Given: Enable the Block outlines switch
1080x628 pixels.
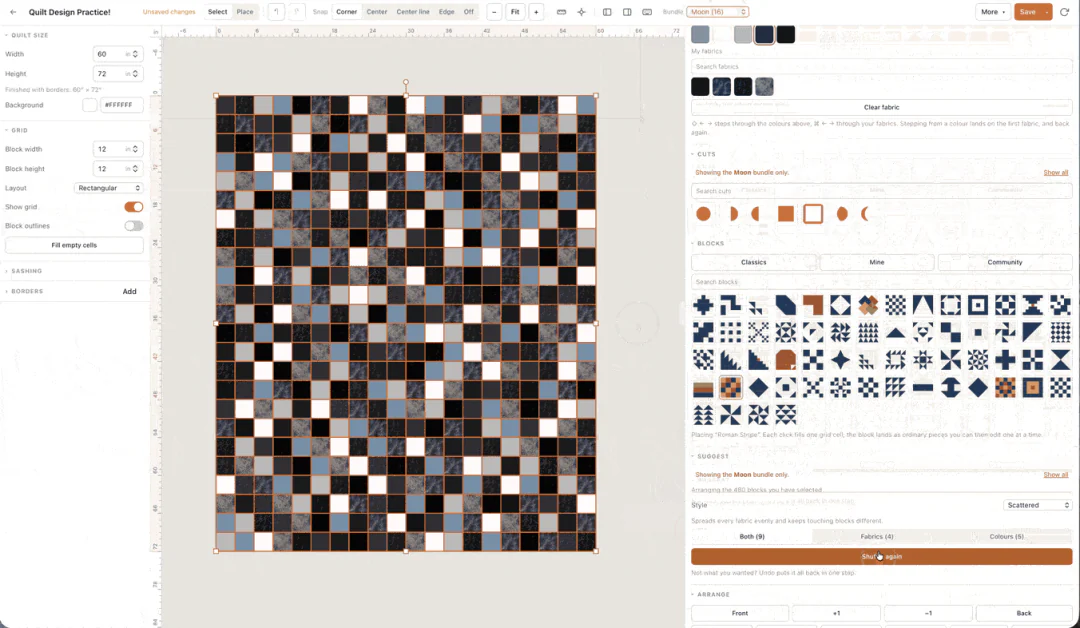Looking at the screenshot, I should coord(134,226).
